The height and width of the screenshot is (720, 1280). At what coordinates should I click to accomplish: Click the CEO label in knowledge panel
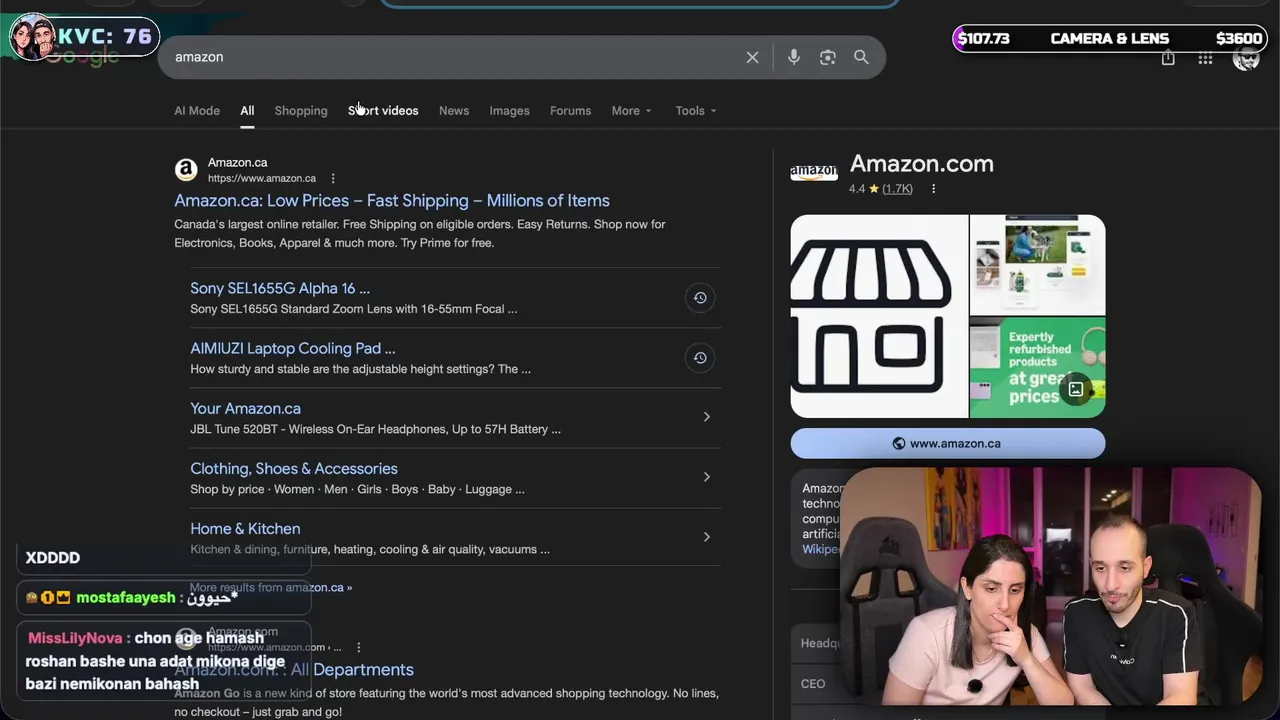click(813, 684)
